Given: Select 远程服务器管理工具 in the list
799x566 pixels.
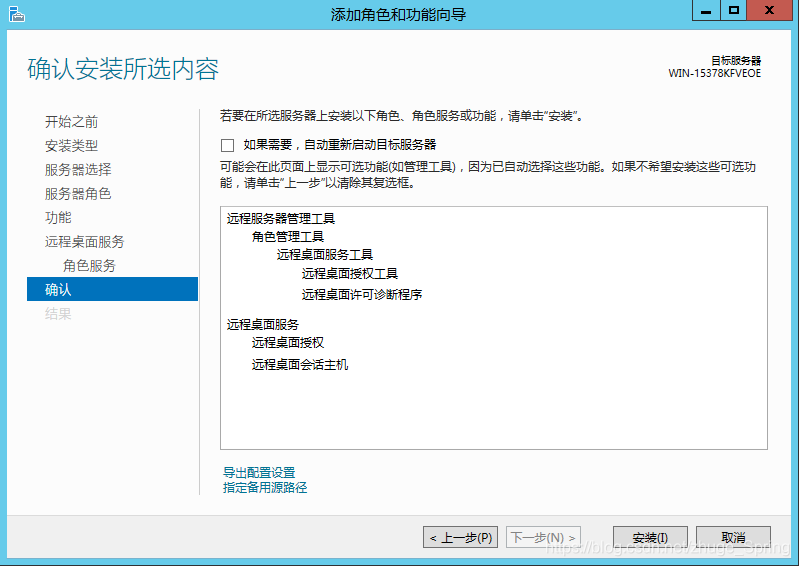Looking at the screenshot, I should (280, 218).
